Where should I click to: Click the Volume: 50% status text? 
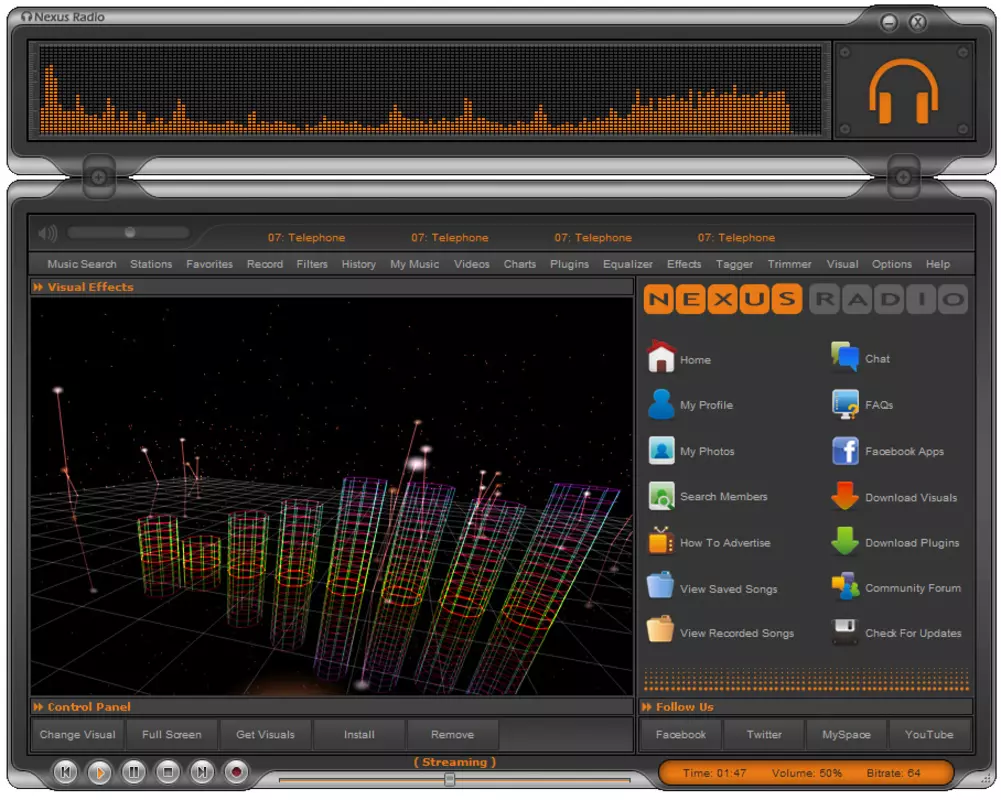[807, 773]
